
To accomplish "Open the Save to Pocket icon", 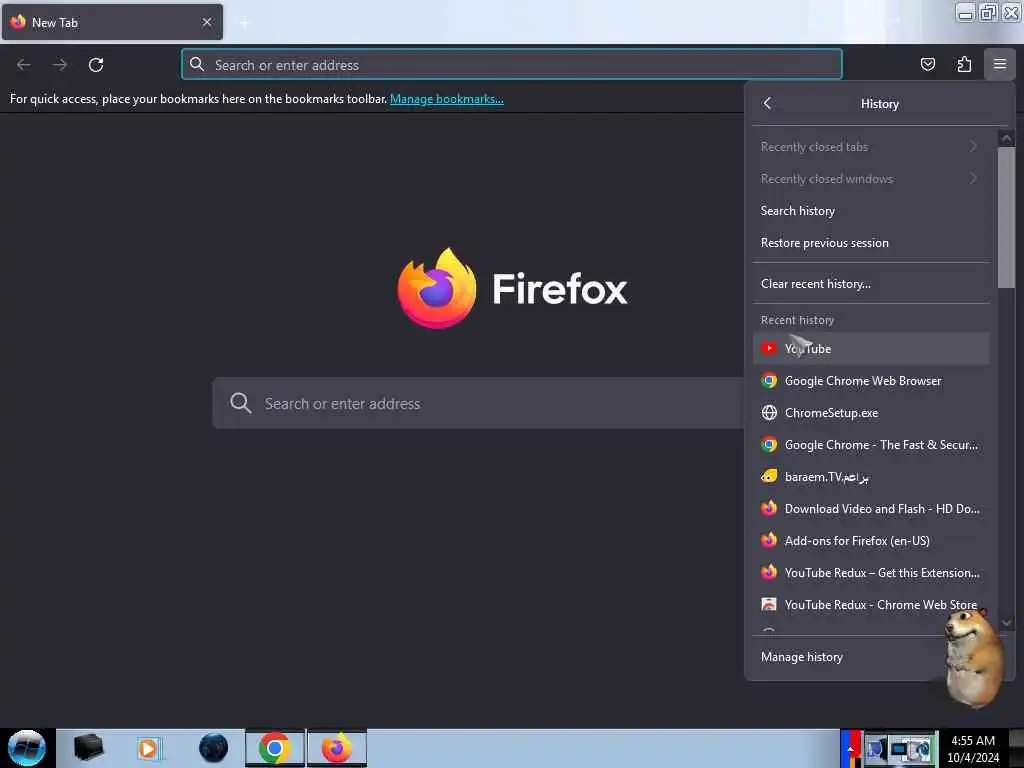I will [927, 64].
